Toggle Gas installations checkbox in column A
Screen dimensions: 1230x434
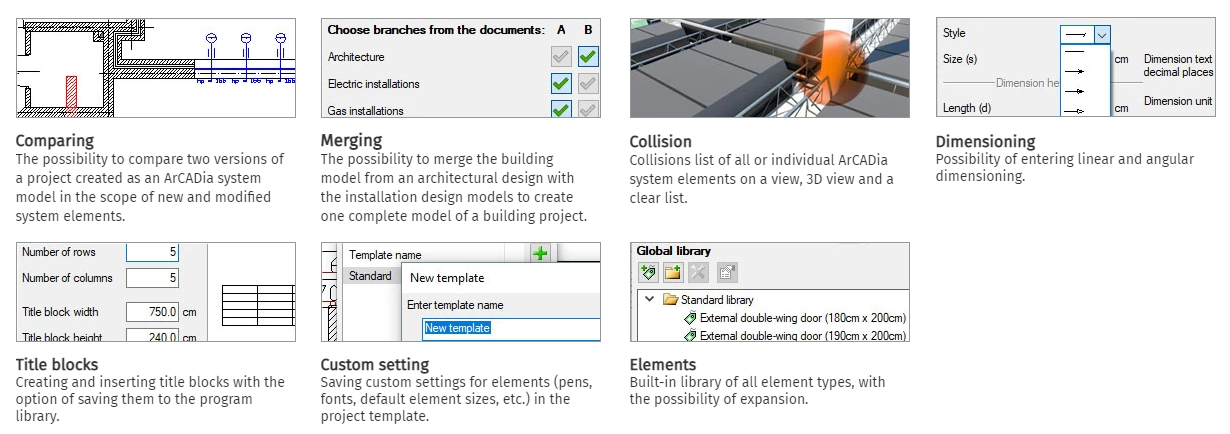point(561,110)
